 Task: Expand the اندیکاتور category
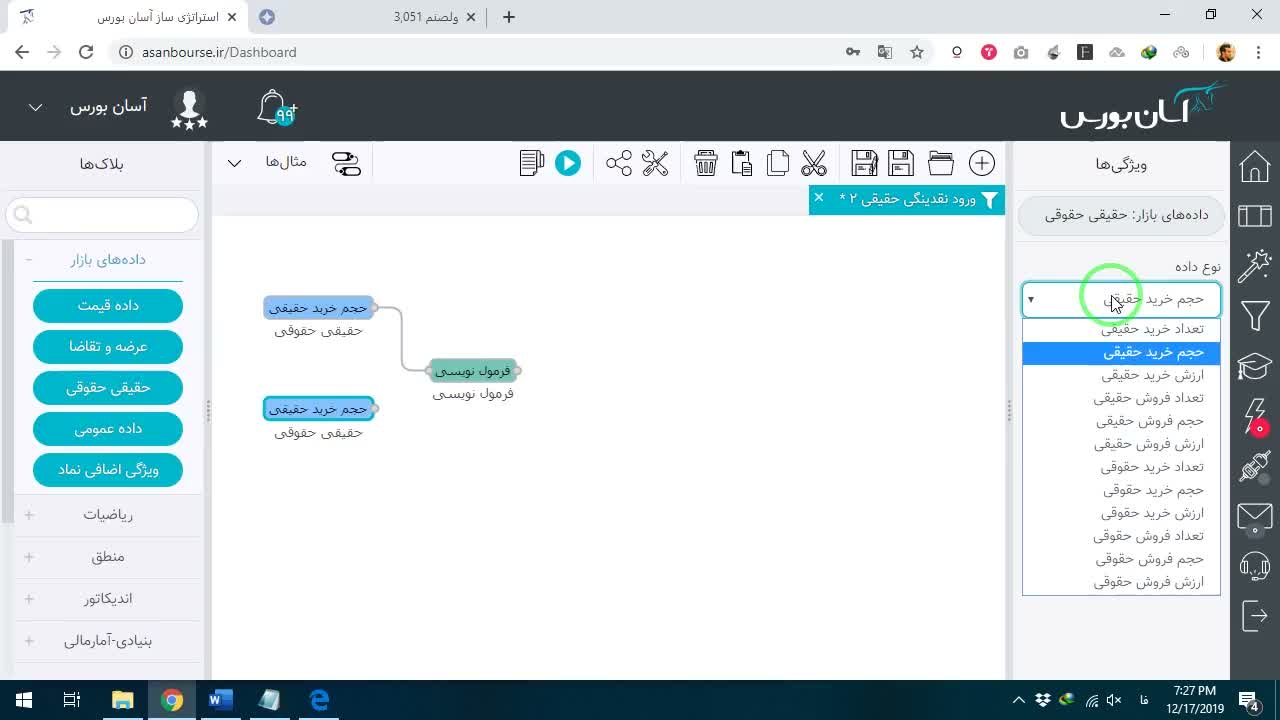click(x=108, y=599)
